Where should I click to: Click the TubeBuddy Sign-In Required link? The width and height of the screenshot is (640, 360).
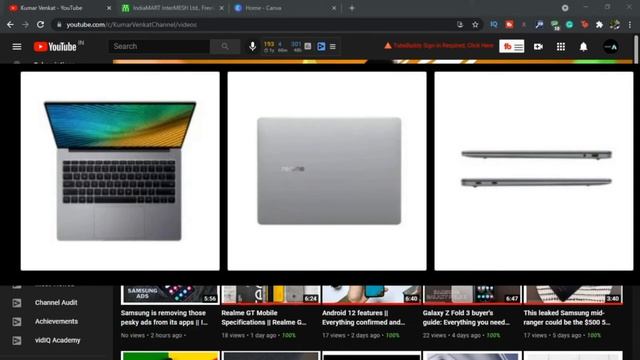(443, 46)
